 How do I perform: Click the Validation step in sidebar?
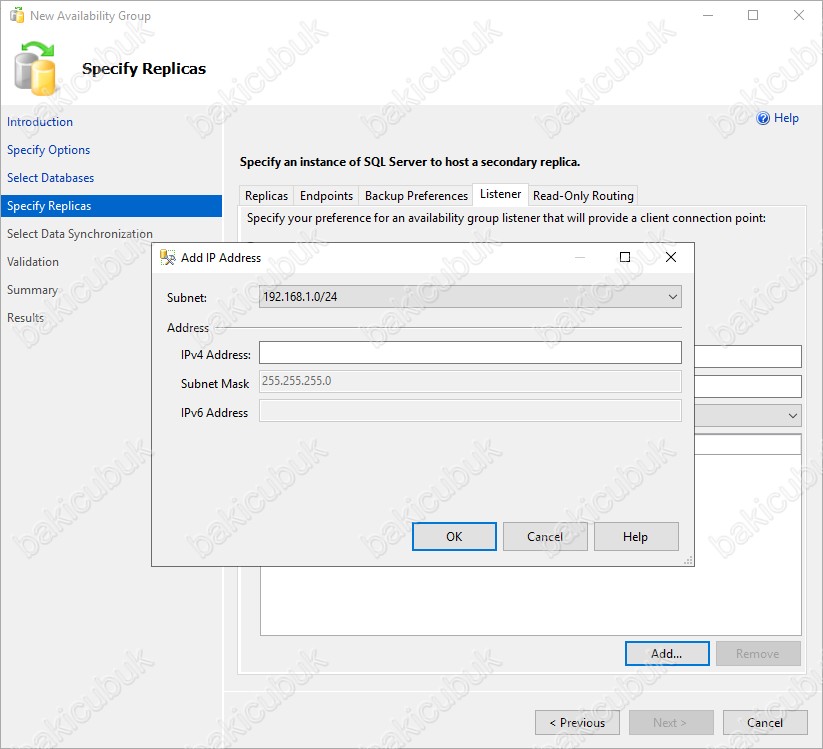tap(33, 261)
